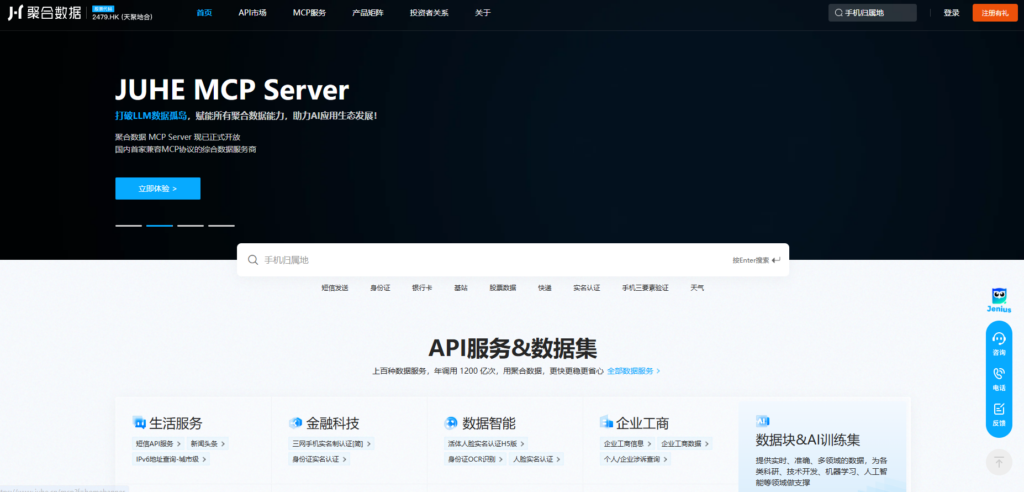The height and width of the screenshot is (492, 1024).
Task: Open the API市场 menu item
Action: [252, 13]
